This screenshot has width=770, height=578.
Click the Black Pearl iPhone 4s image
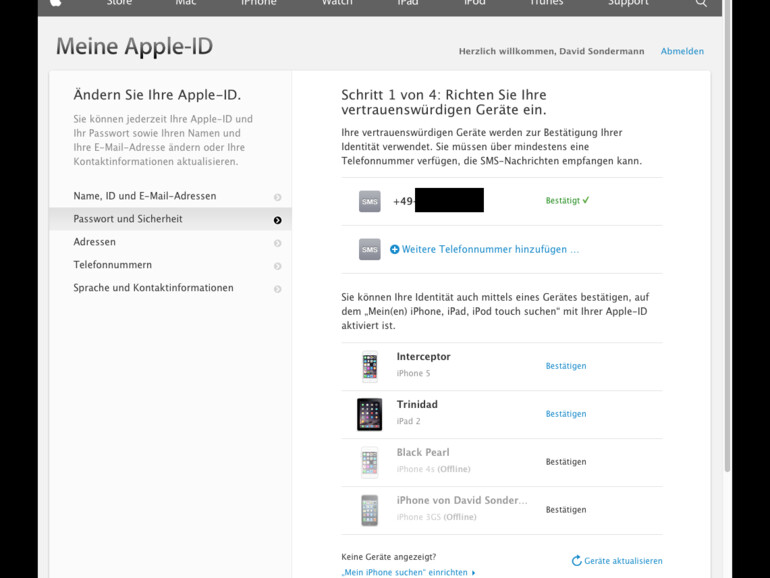[370, 463]
